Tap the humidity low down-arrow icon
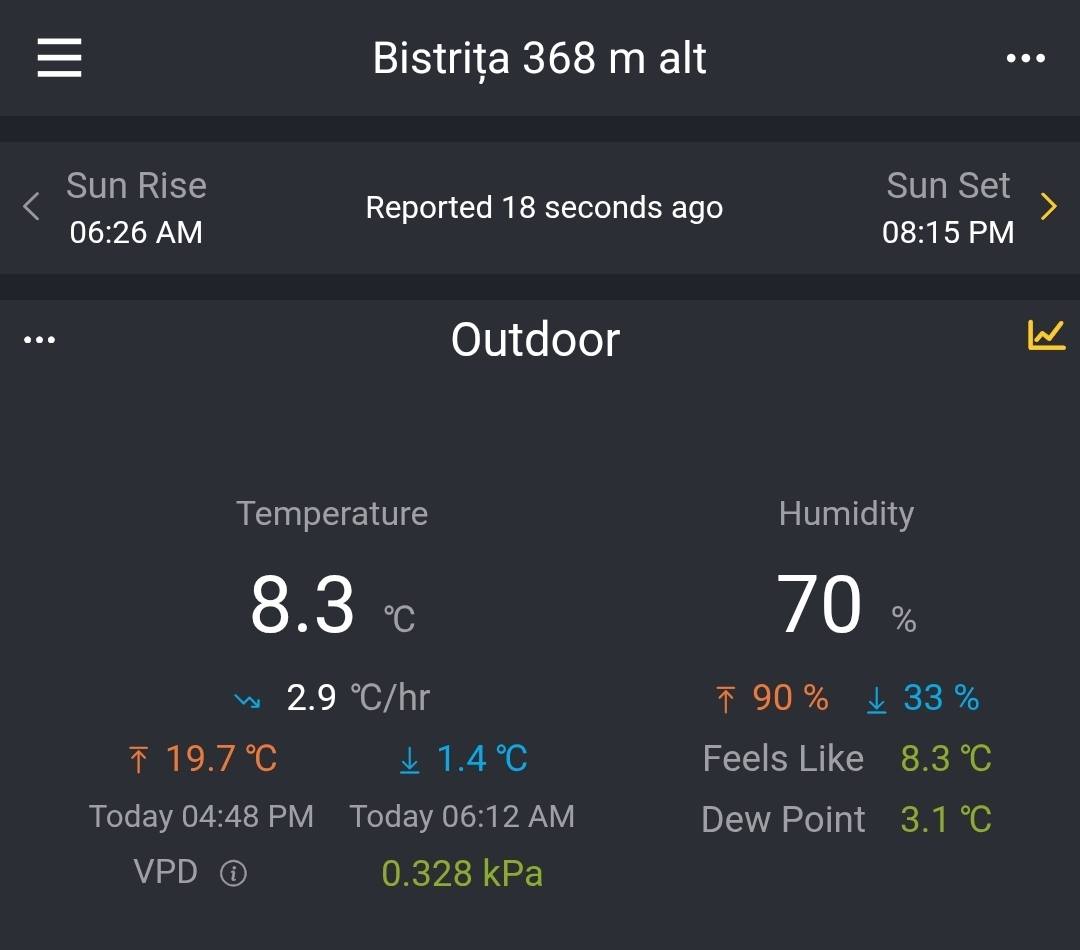The height and width of the screenshot is (950, 1080). [x=876, y=699]
